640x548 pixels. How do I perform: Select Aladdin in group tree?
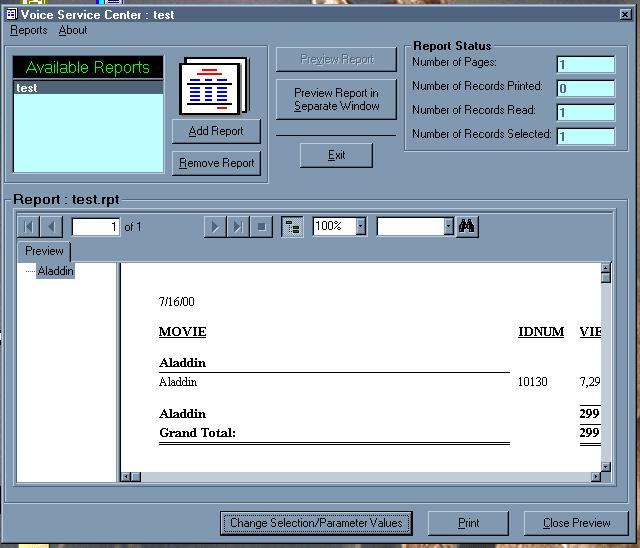[56, 271]
